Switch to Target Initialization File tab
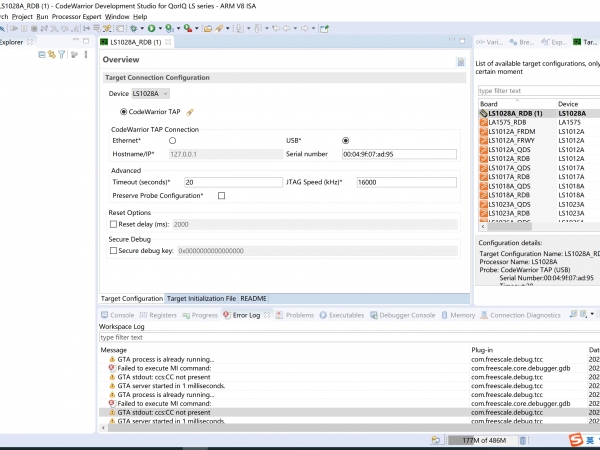This screenshot has width=600, height=450. point(201,299)
